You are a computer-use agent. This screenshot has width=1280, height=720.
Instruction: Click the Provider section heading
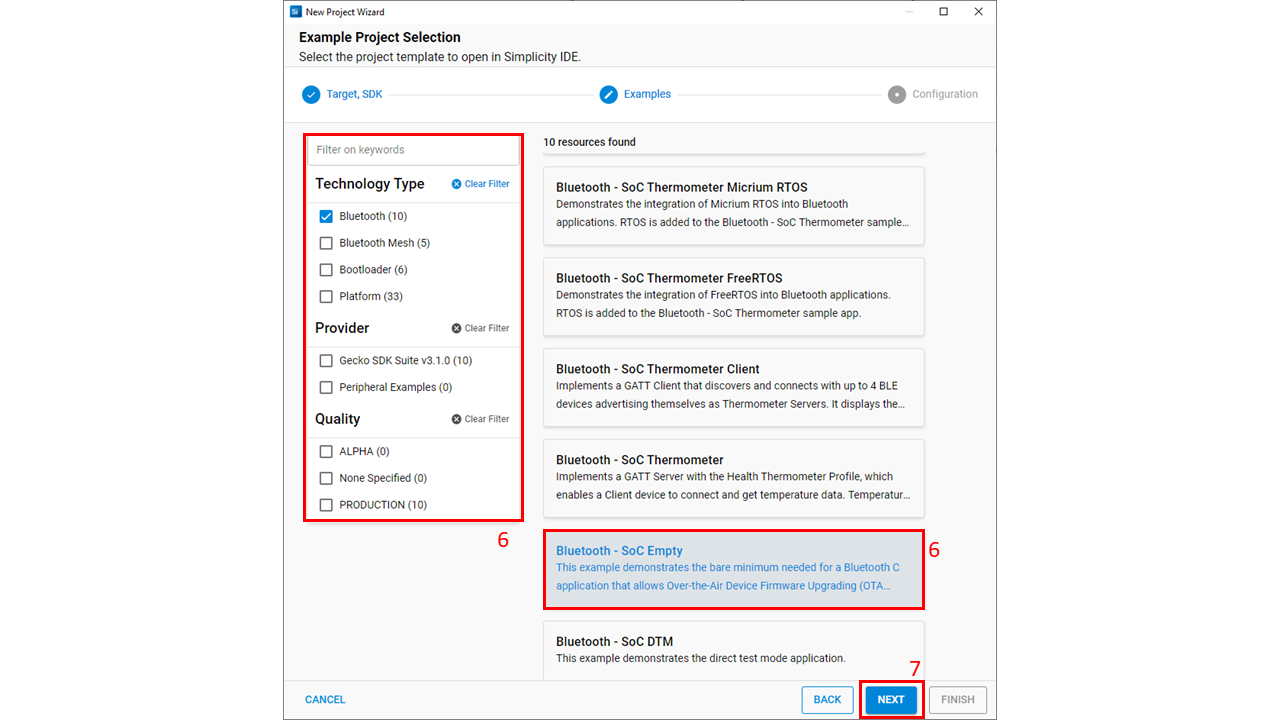pyautogui.click(x=342, y=328)
